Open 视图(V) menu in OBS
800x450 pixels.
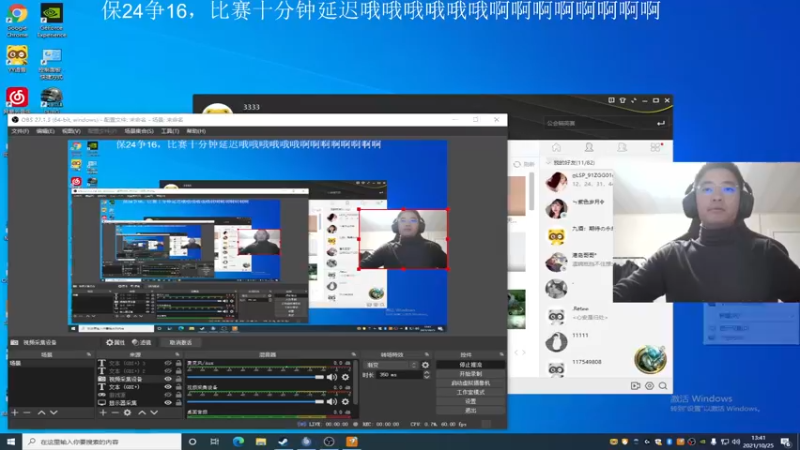pos(71,131)
